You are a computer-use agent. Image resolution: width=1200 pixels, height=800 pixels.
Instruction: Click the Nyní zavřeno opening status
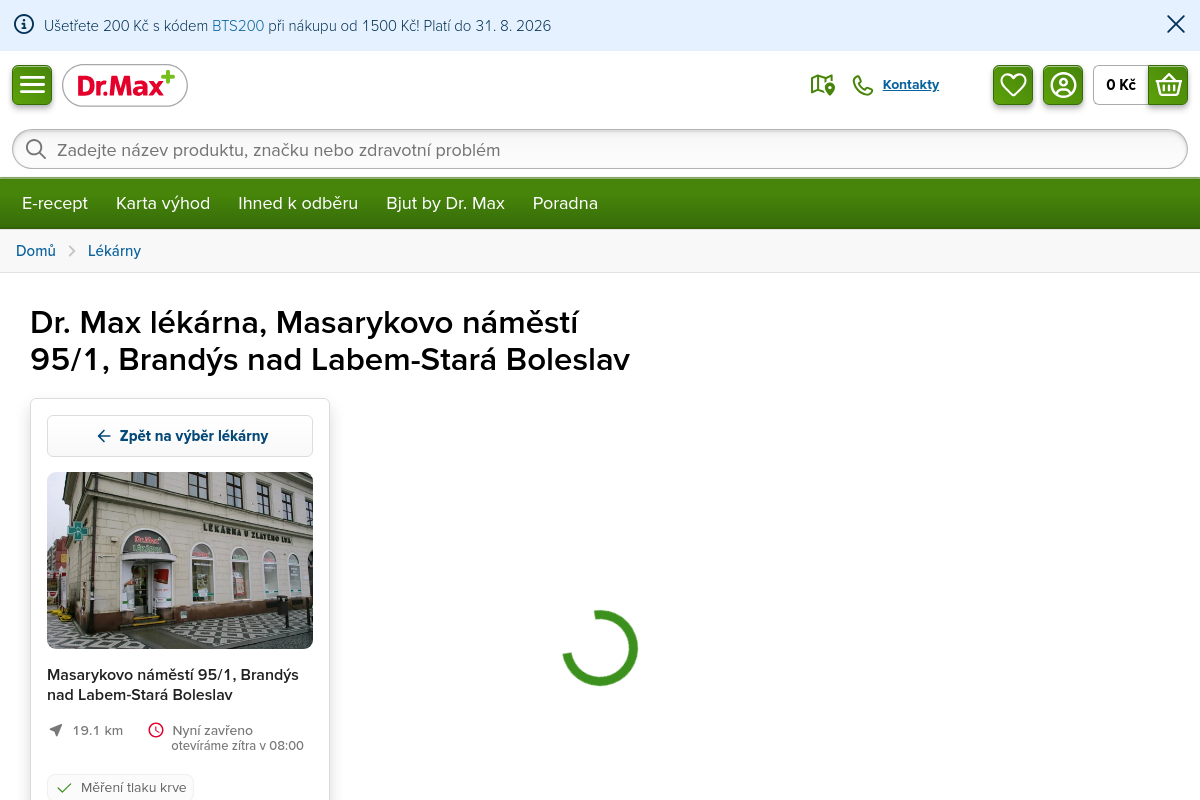pos(213,731)
